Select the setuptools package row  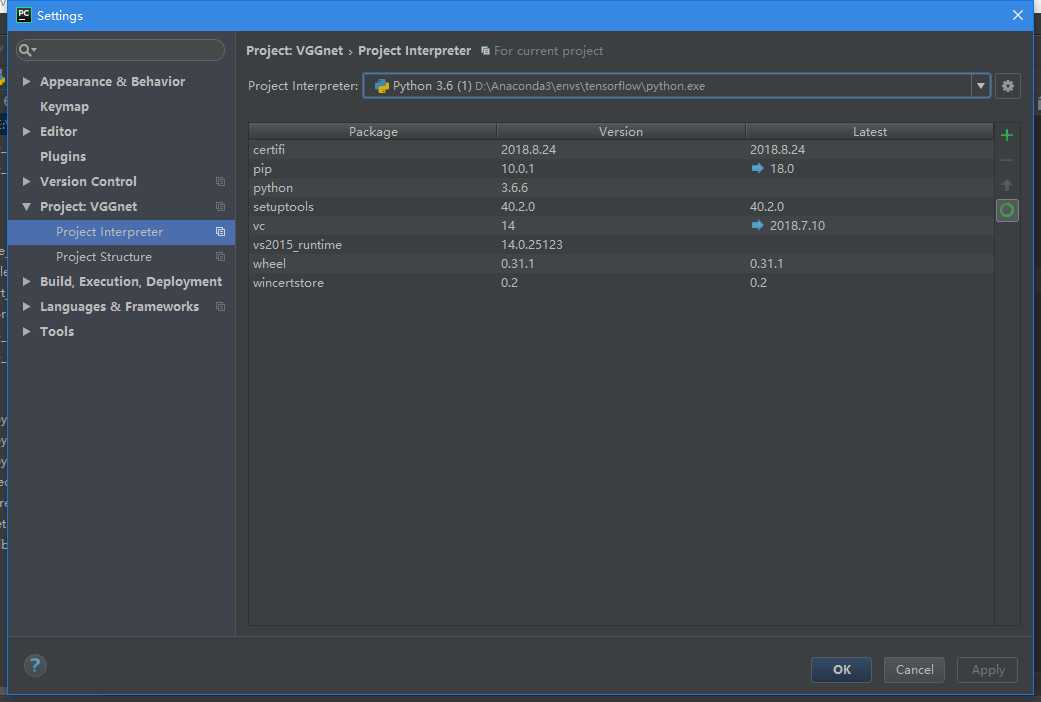tap(621, 207)
